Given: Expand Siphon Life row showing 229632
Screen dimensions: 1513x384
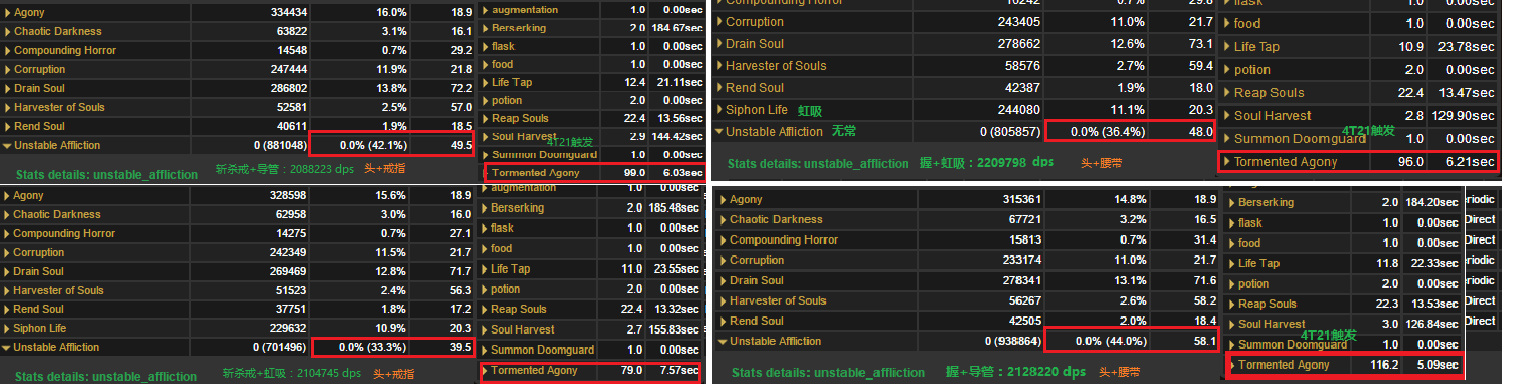Looking at the screenshot, I should (x=7, y=328).
